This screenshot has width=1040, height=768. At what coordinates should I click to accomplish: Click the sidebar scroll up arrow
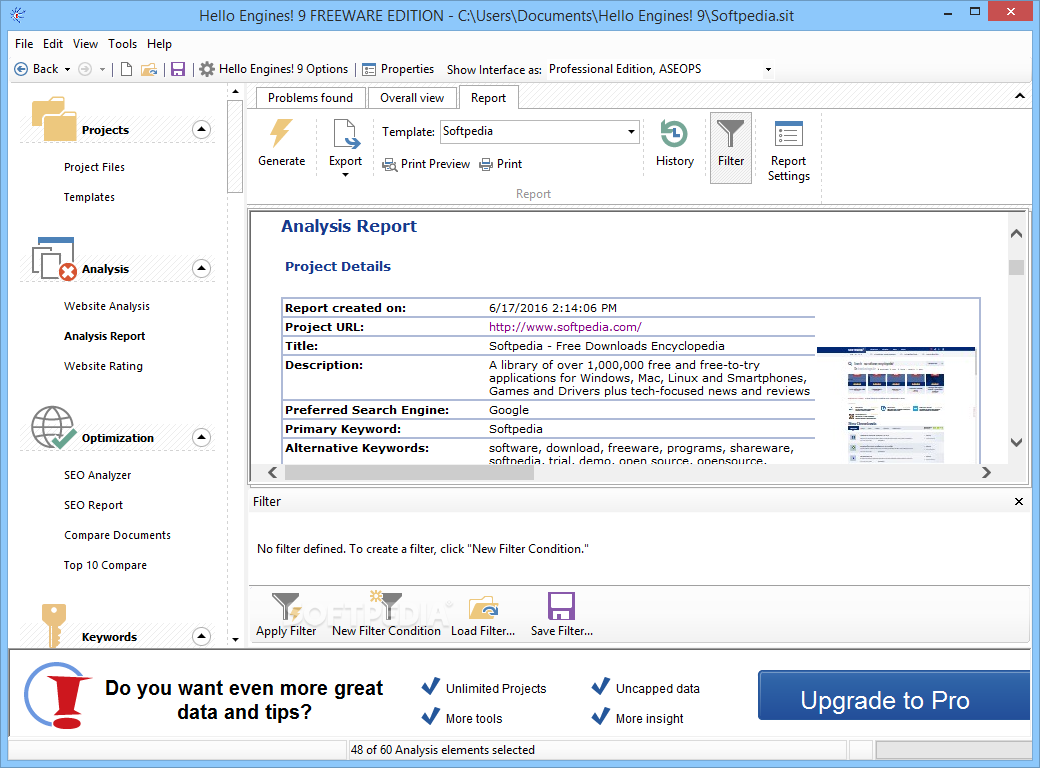235,91
